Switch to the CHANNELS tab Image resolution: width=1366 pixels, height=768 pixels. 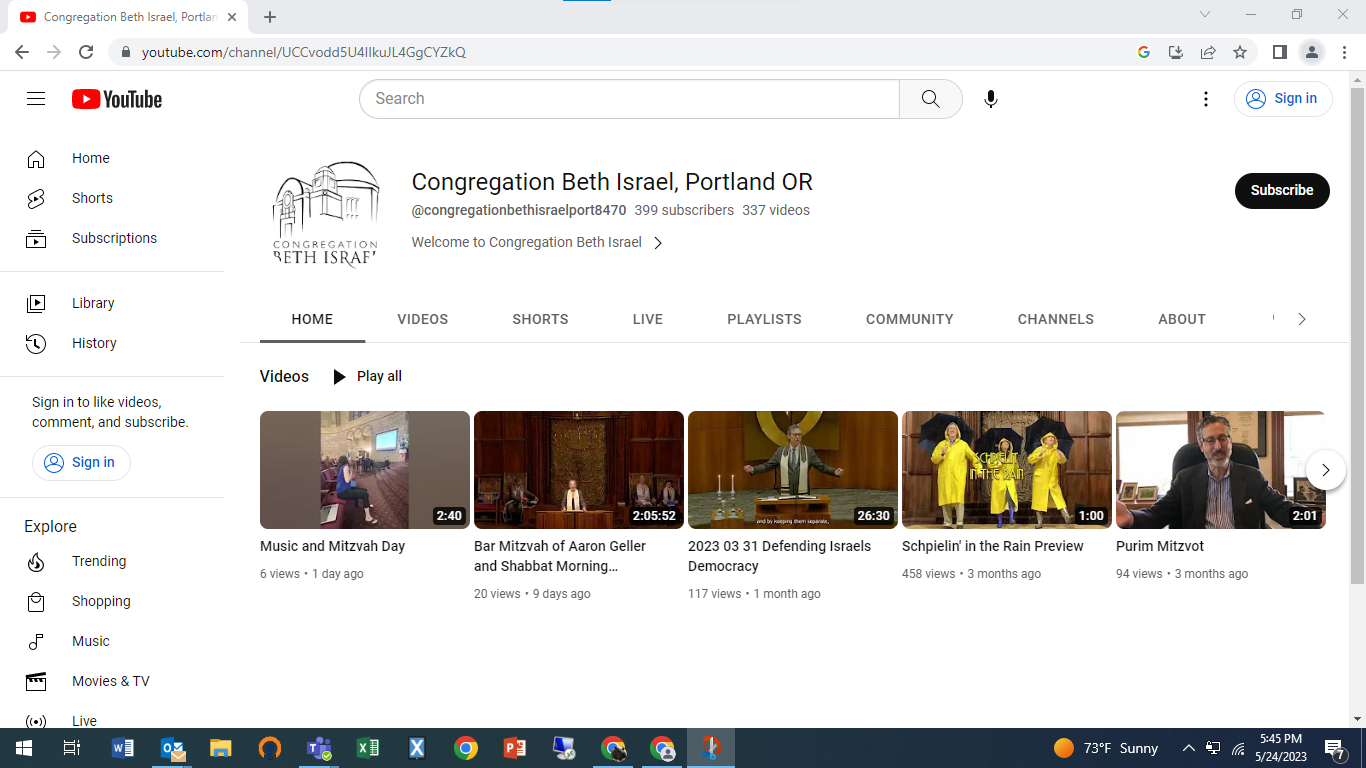tap(1056, 319)
